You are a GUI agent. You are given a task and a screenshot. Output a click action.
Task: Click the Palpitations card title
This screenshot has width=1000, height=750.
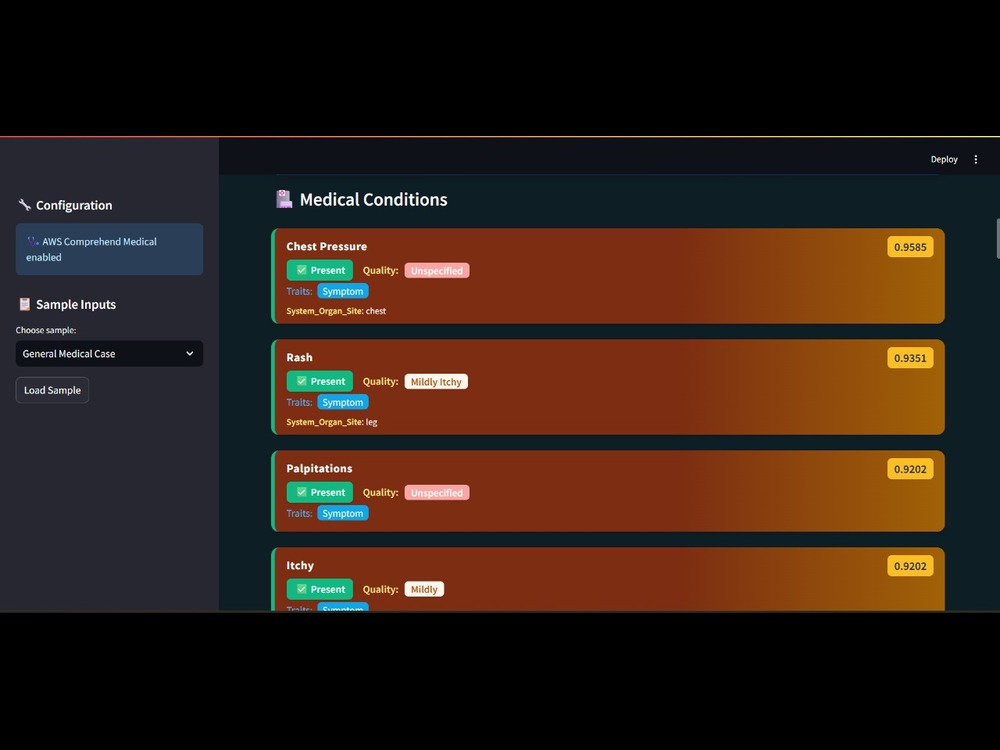(x=319, y=468)
